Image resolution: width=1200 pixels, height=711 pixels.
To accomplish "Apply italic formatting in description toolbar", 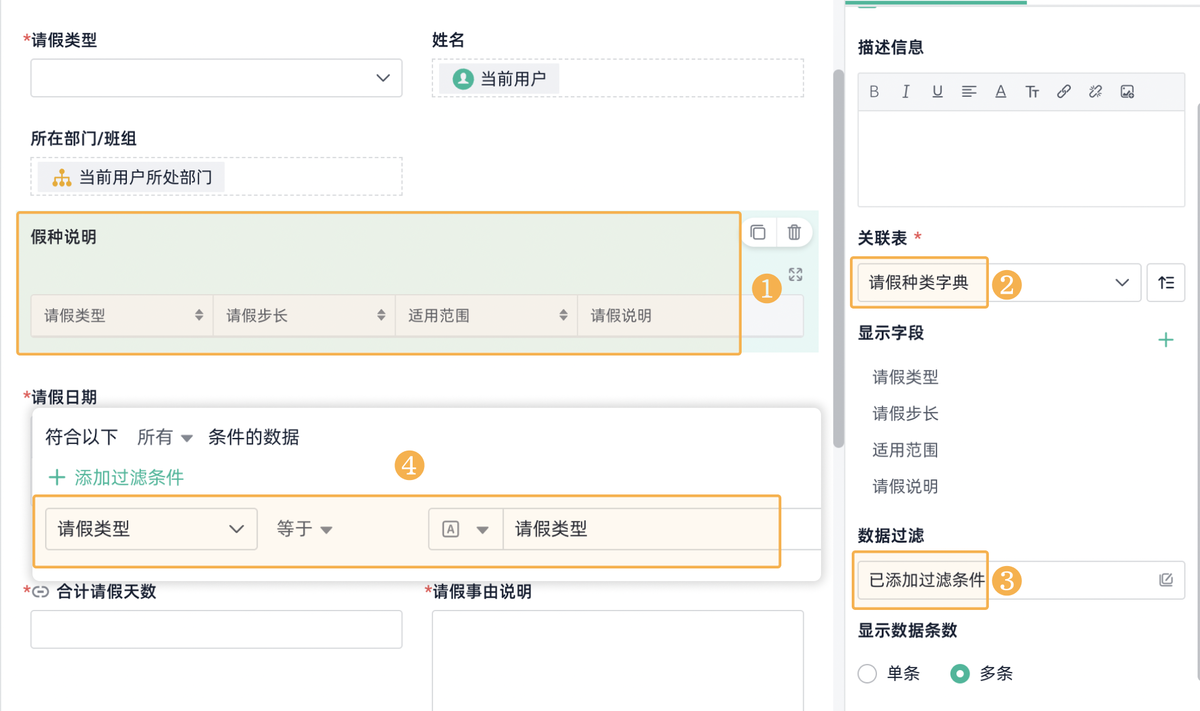I will (x=906, y=92).
